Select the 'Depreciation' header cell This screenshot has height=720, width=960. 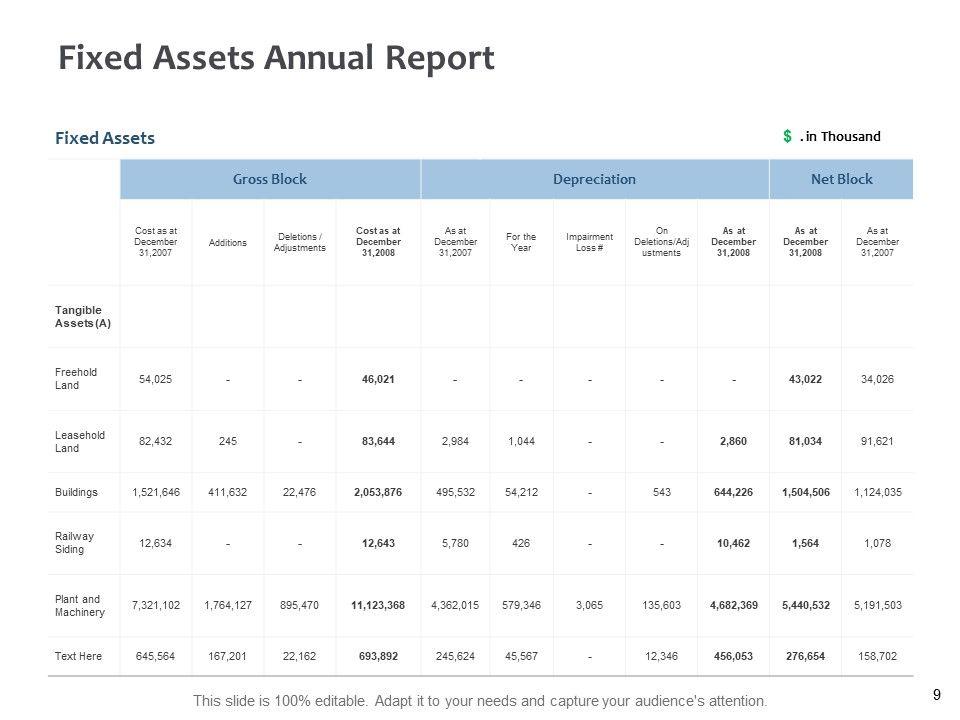pyautogui.click(x=594, y=179)
